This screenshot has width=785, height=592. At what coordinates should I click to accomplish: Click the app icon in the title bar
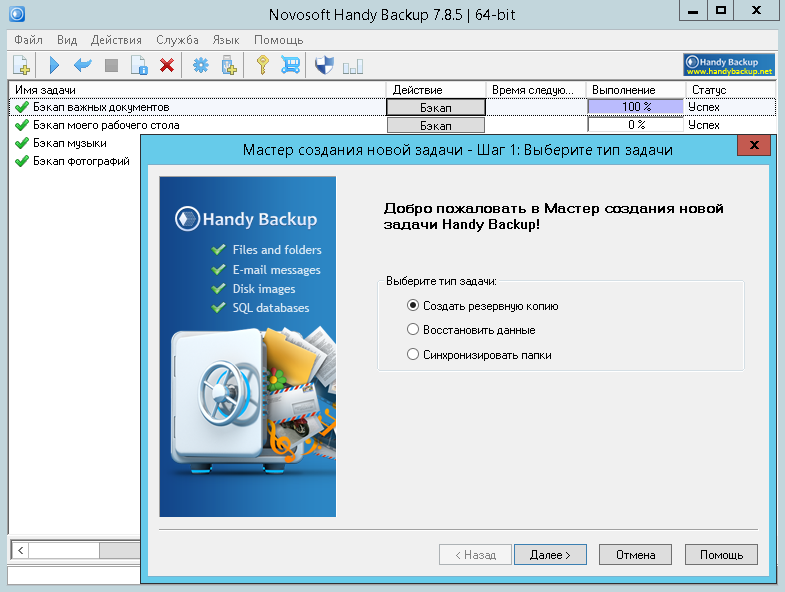tap(17, 14)
